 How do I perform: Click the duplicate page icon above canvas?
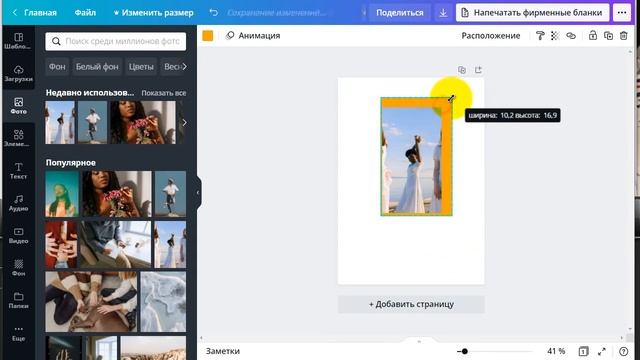(462, 70)
